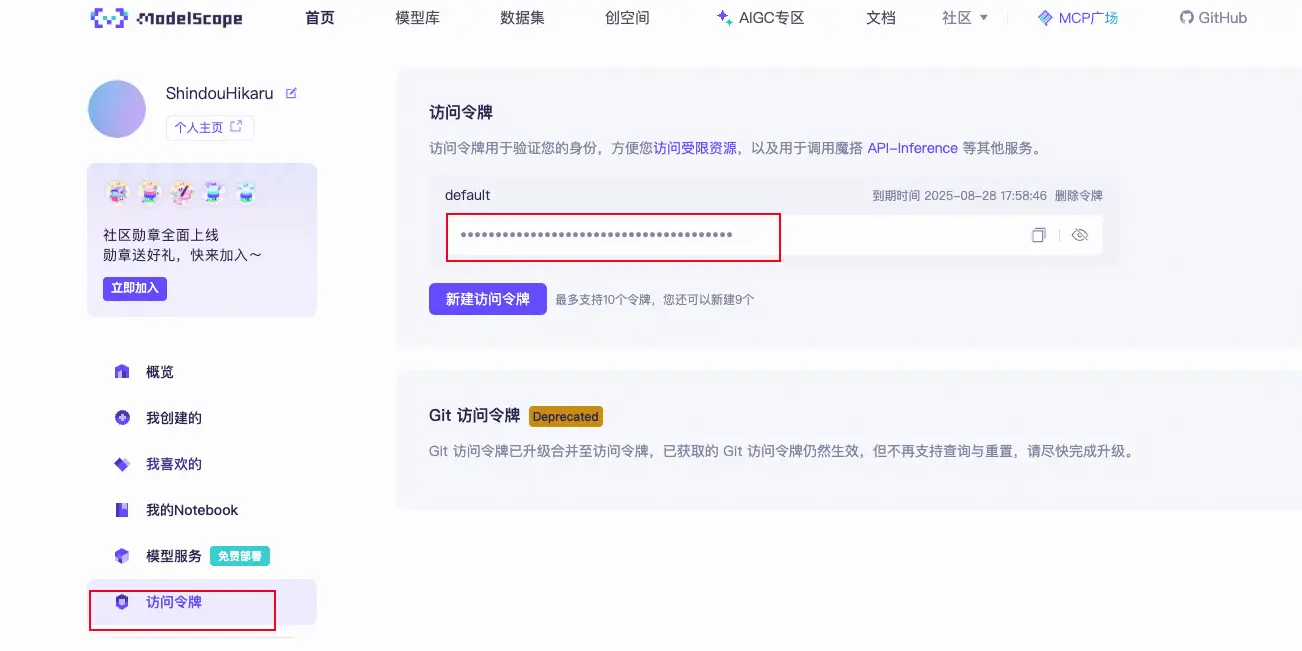Open 个人主页 button
Screen dimensions: 1302x651
(x=209, y=127)
